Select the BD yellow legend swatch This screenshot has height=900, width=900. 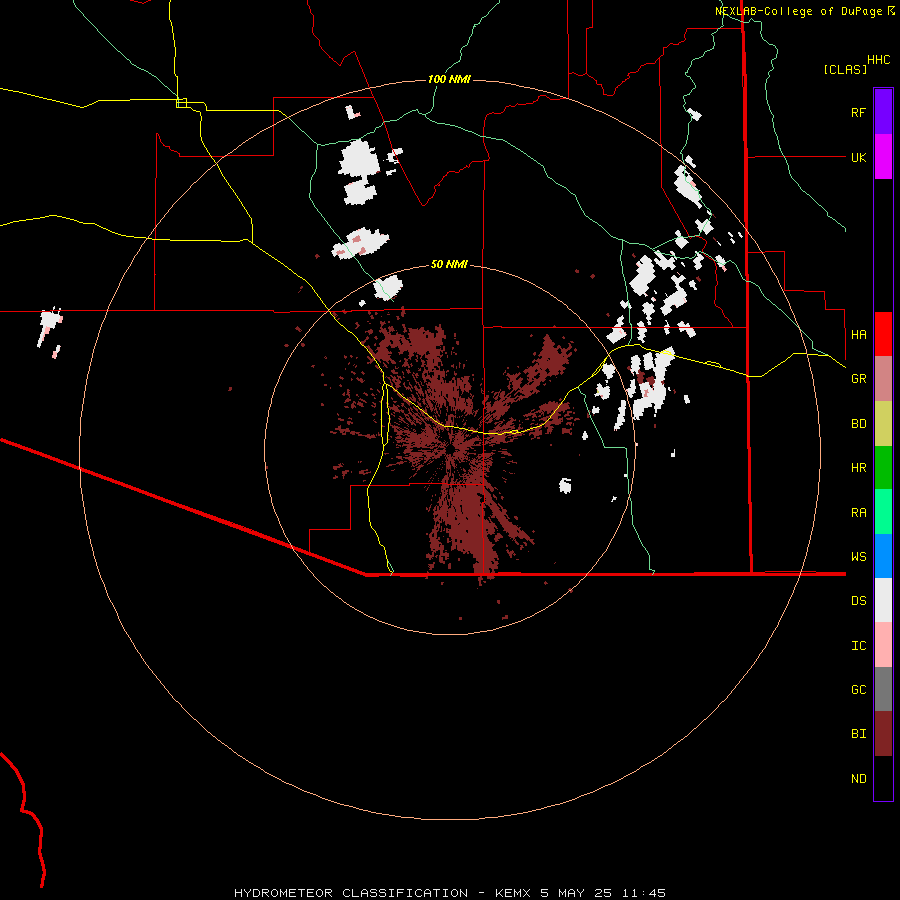click(883, 424)
